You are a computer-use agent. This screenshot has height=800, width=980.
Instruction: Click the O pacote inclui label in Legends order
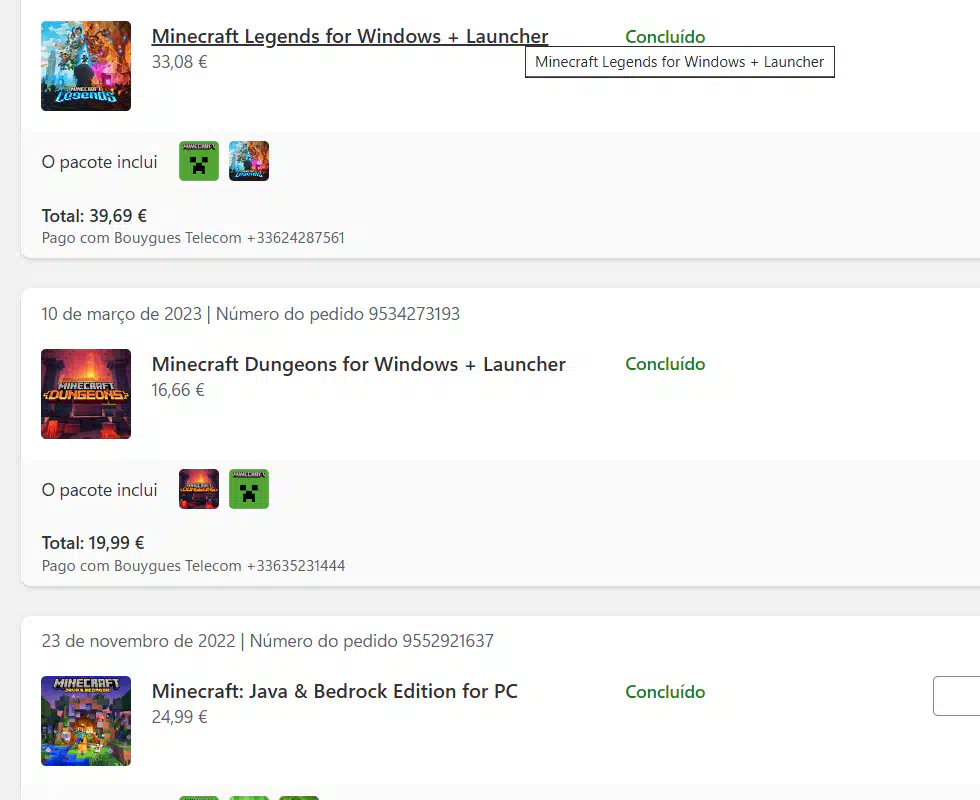point(99,162)
